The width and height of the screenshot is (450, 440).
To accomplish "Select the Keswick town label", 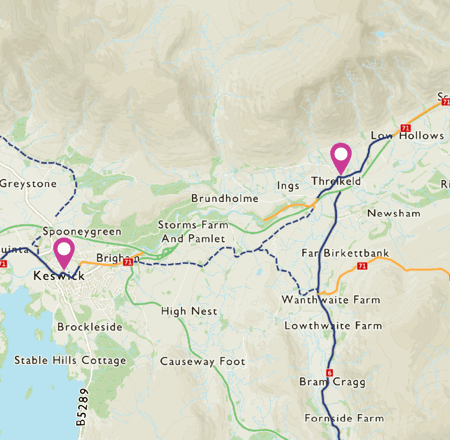I will point(59,276).
